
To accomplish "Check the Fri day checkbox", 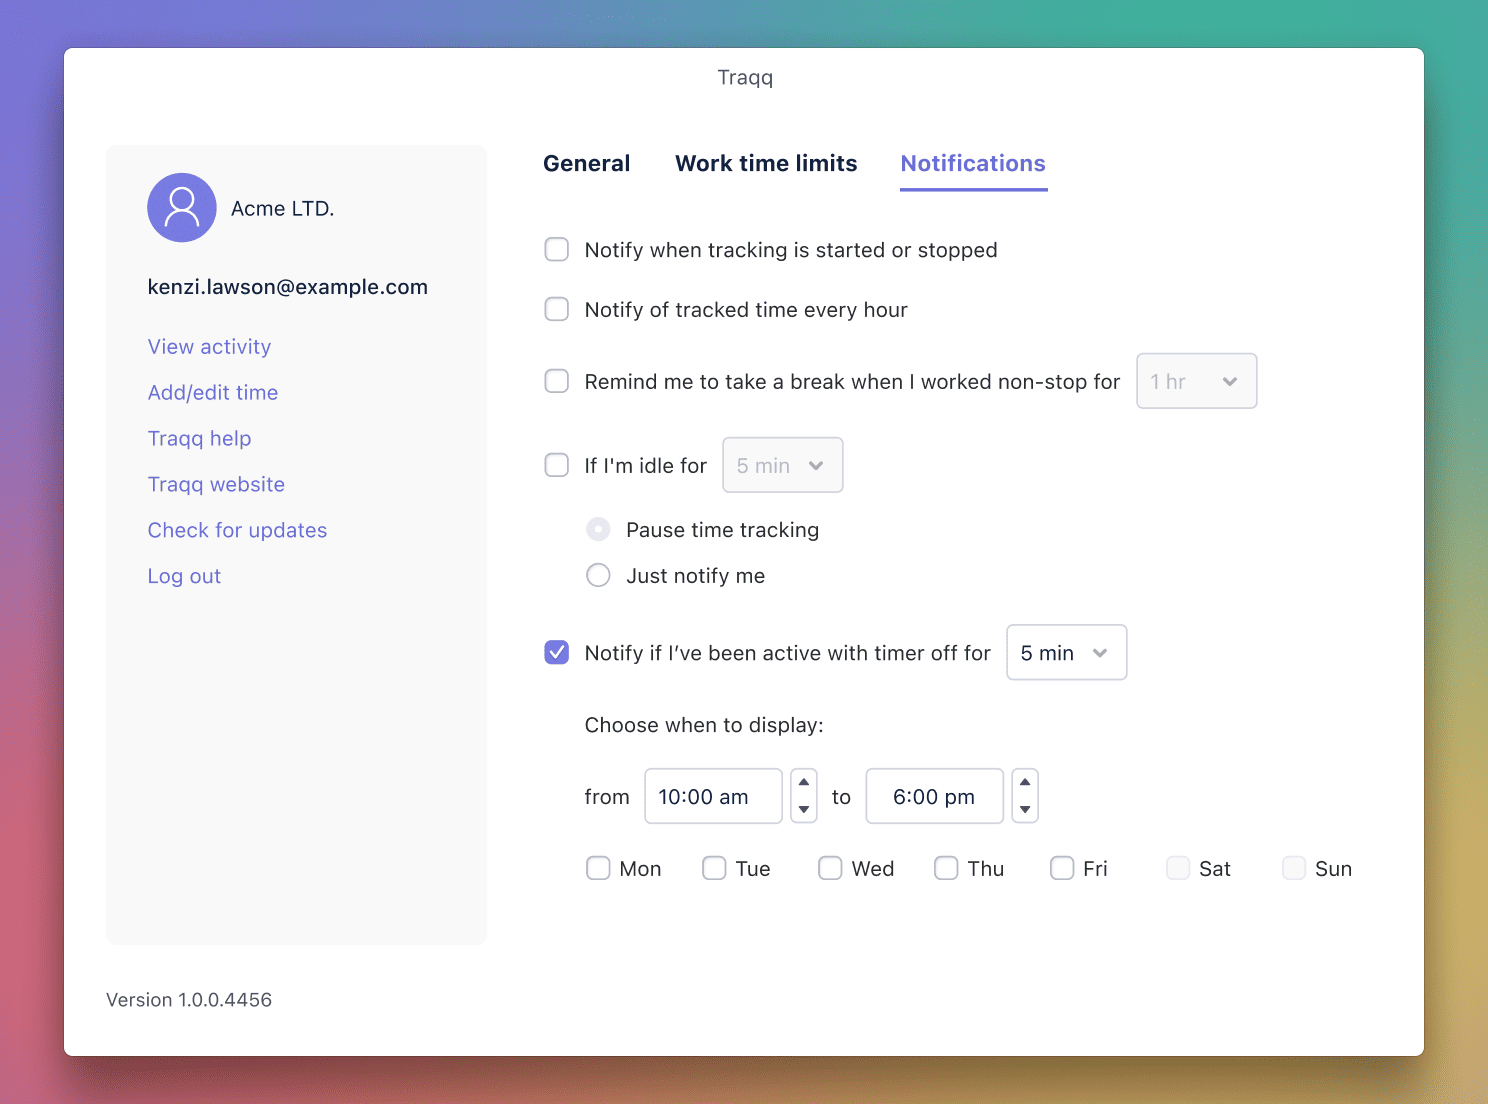I will 1062,868.
